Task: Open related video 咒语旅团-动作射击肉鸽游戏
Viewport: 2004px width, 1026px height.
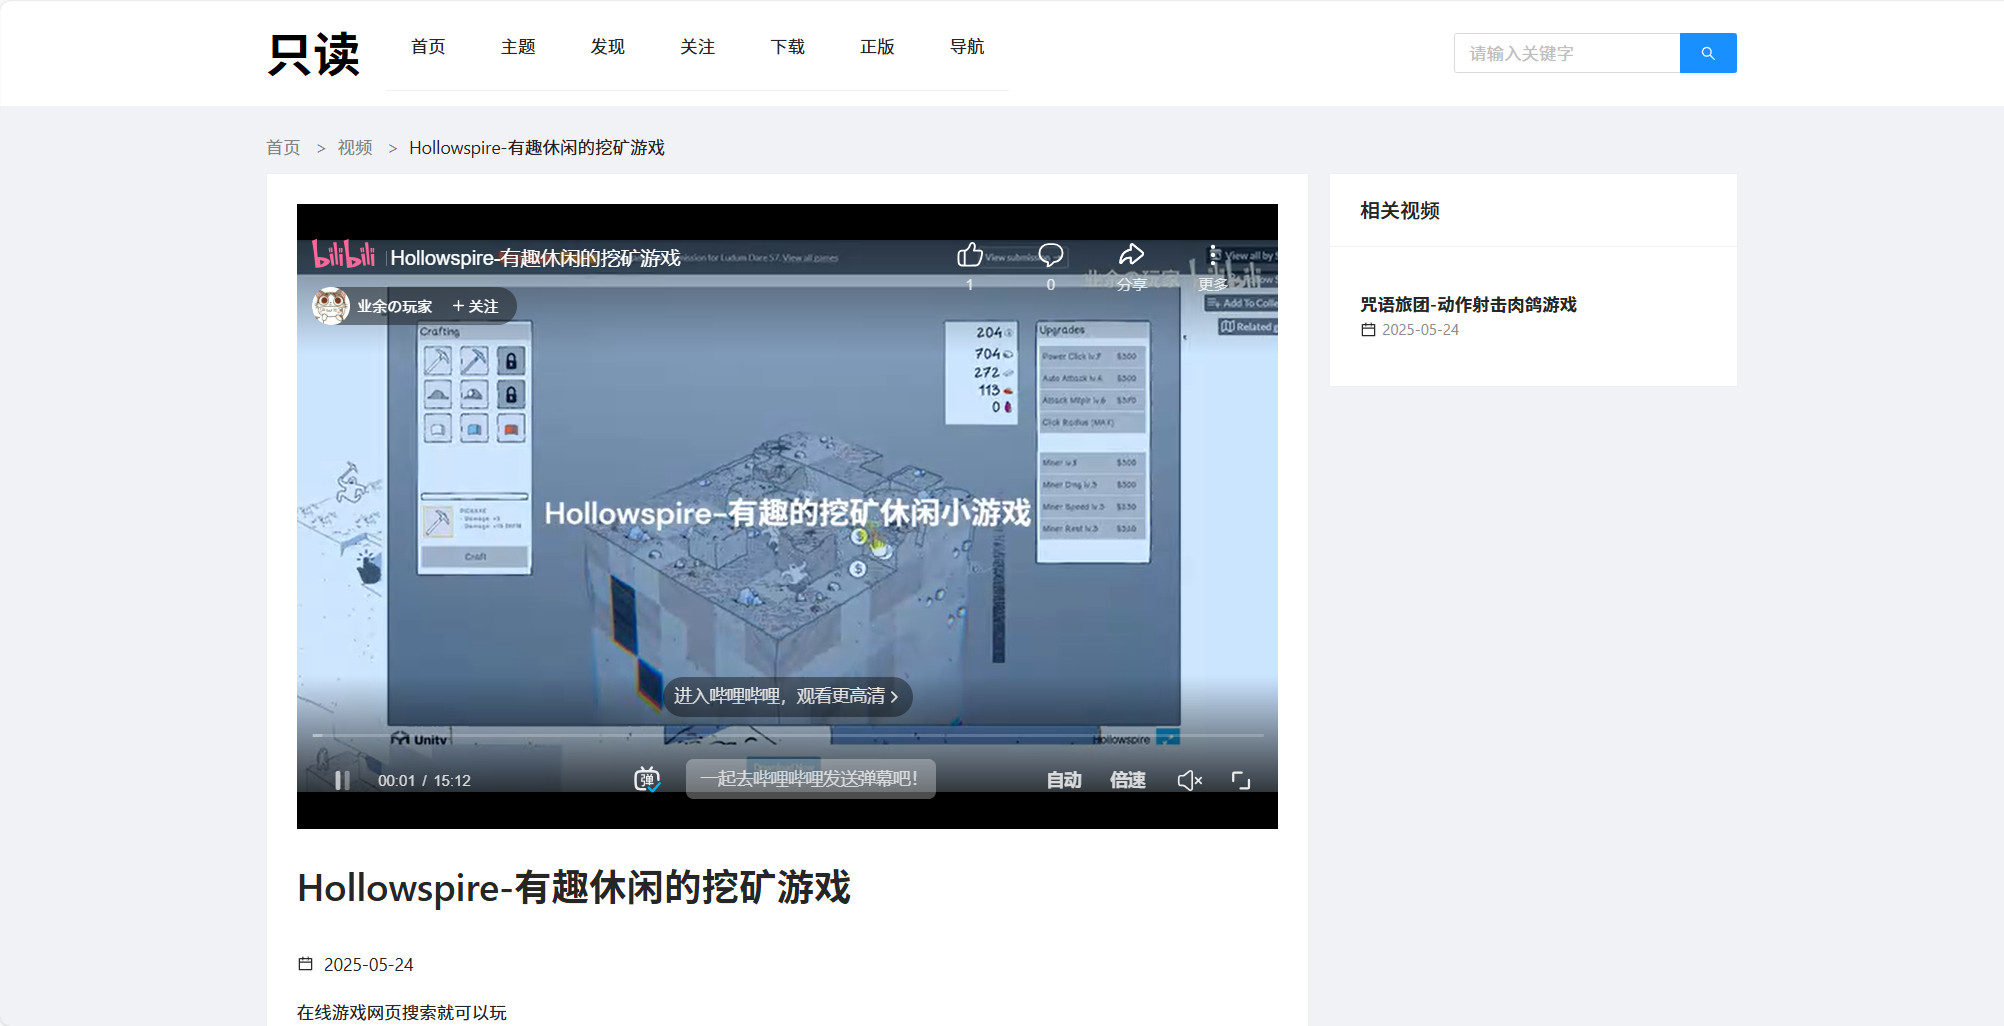Action: [1468, 305]
